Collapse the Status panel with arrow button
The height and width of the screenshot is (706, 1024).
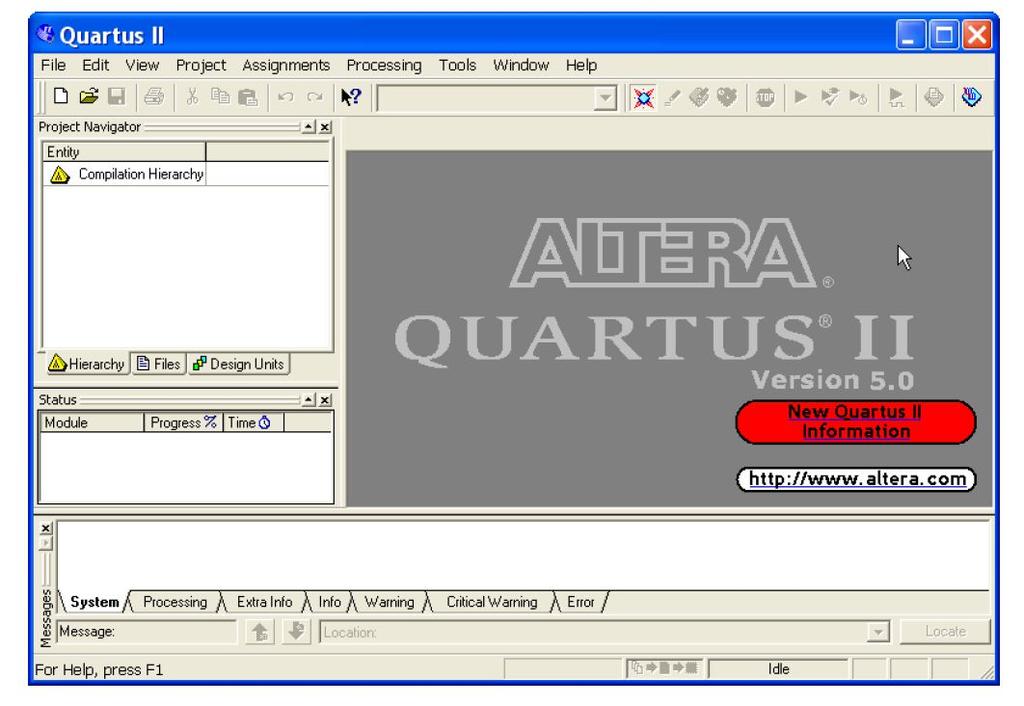pos(309,400)
